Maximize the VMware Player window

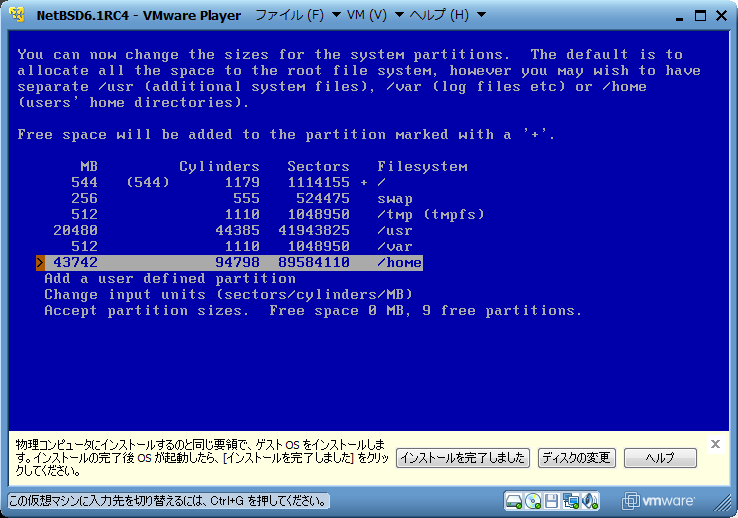700,16
